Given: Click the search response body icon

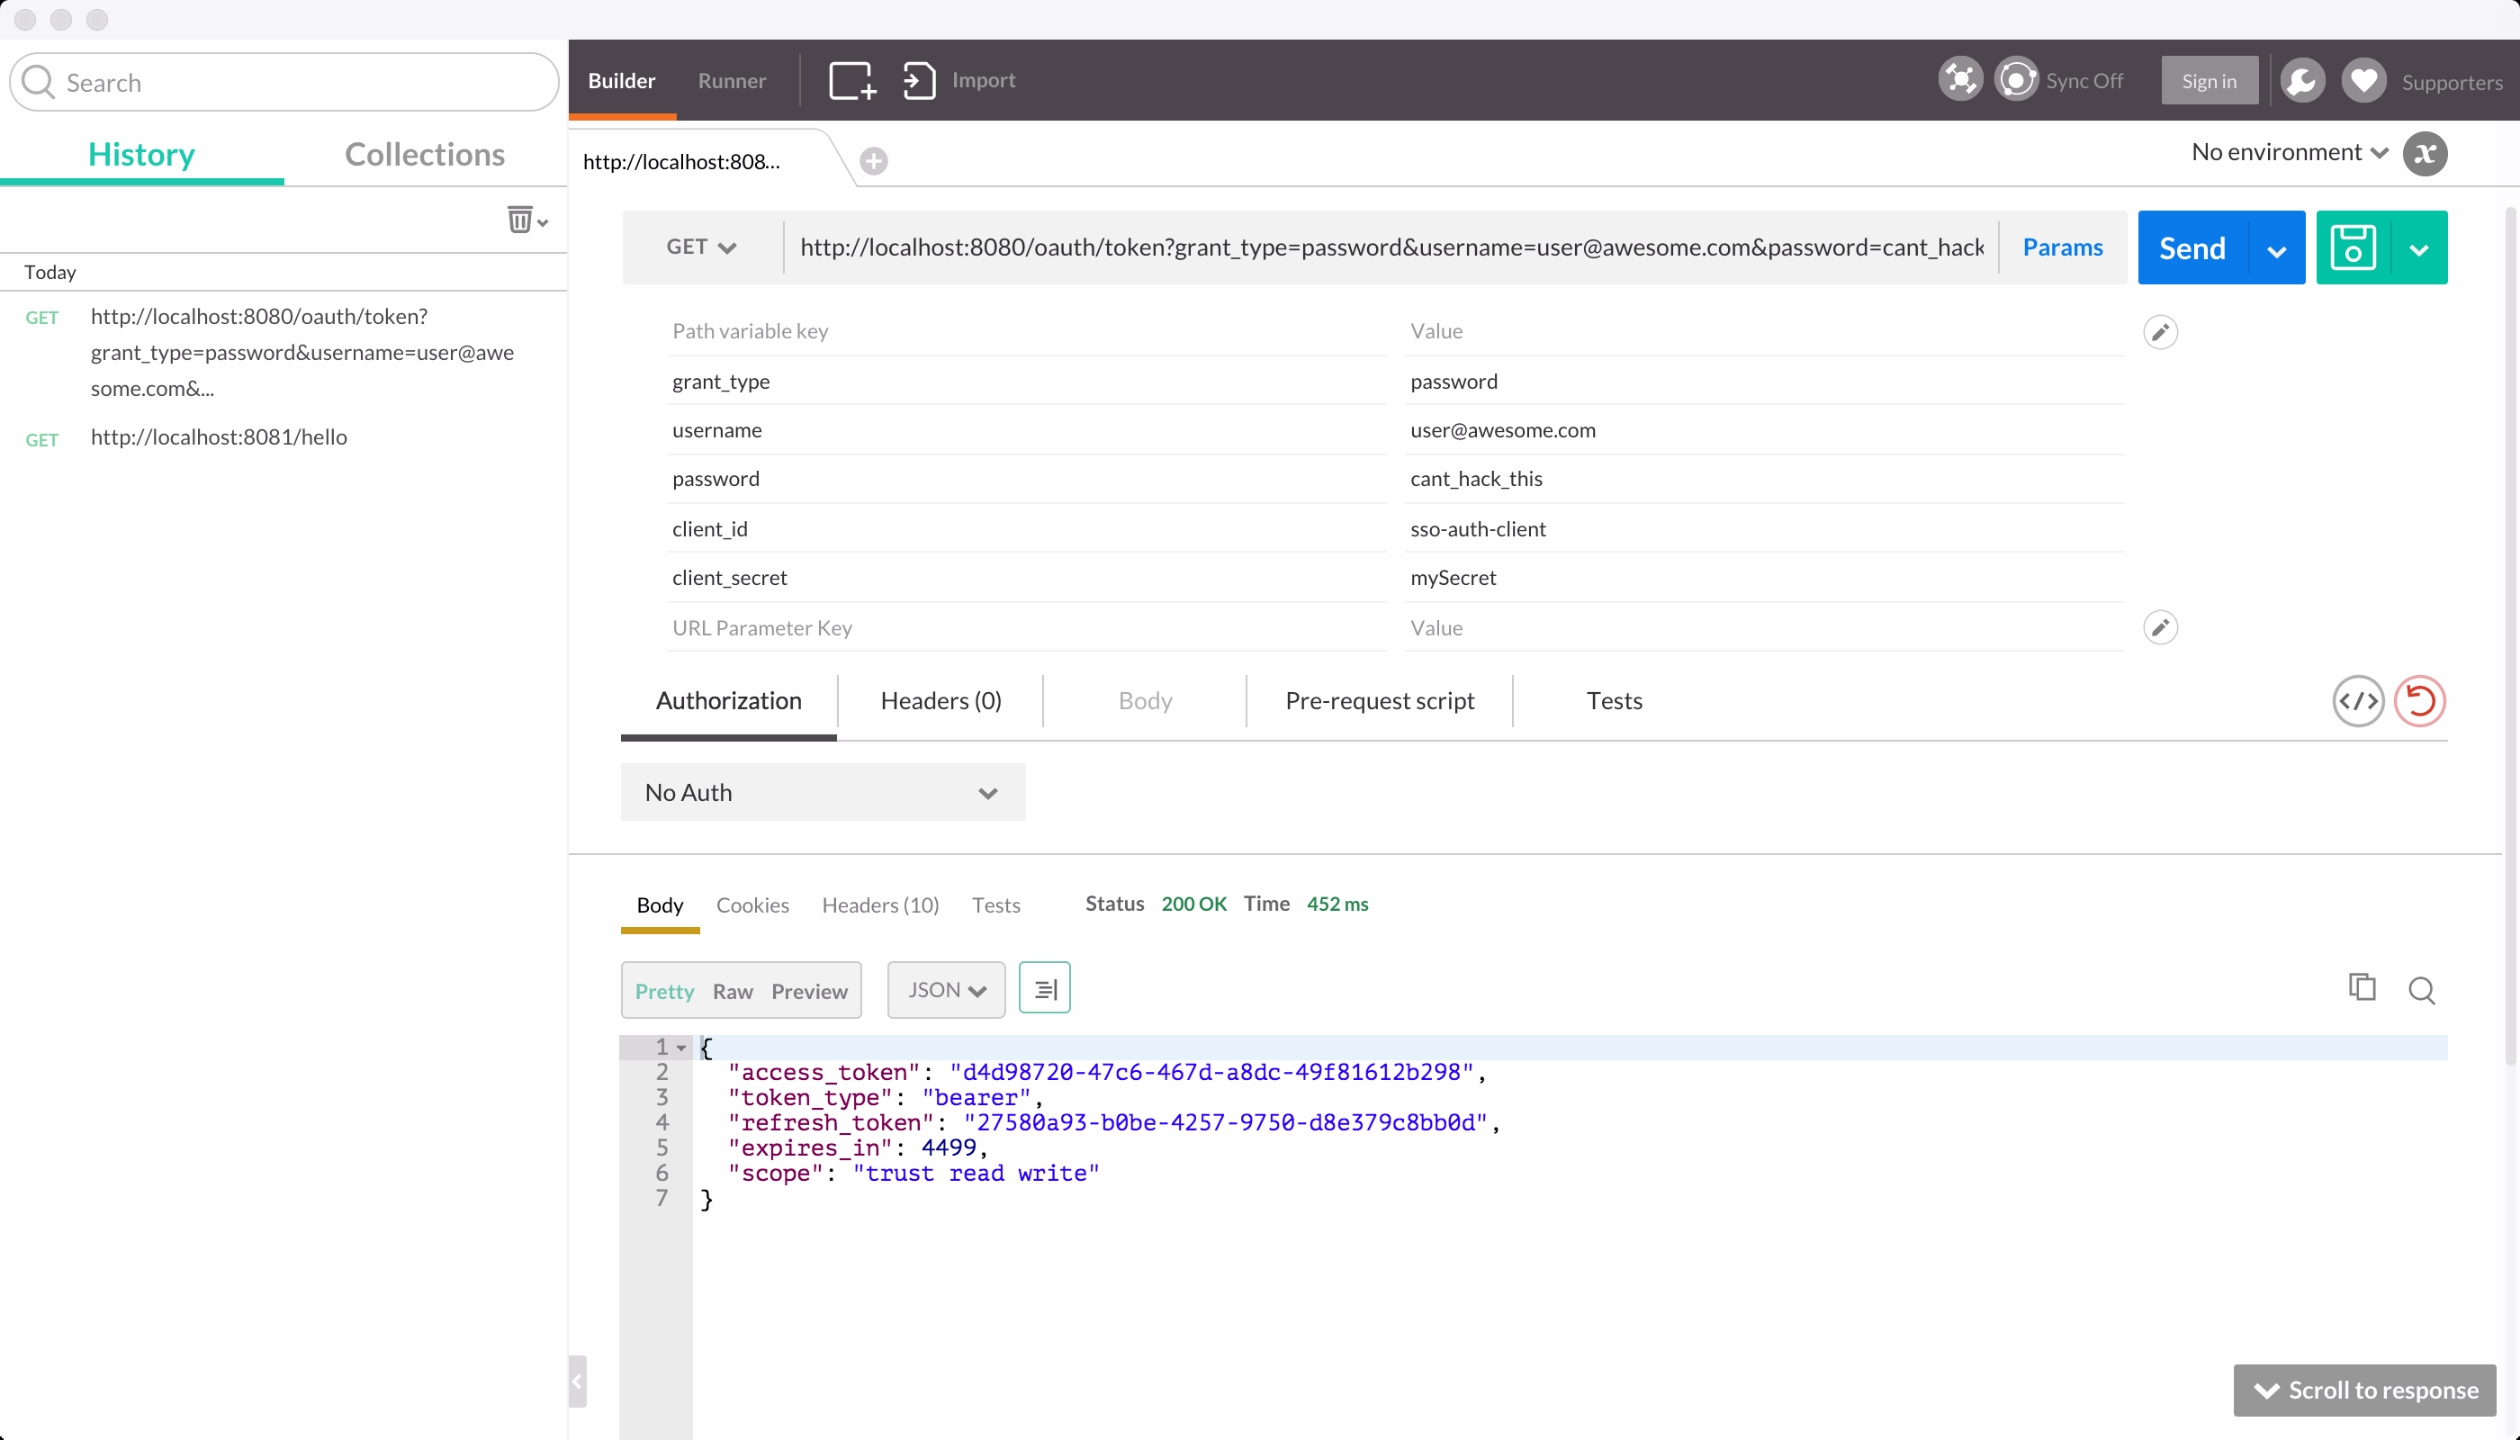Looking at the screenshot, I should click(2421, 990).
